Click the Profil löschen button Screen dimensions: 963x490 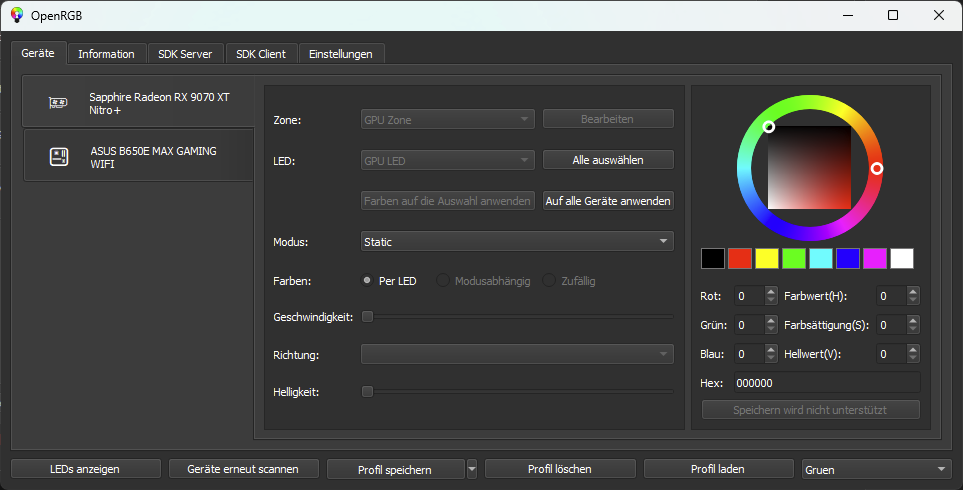[560, 469]
